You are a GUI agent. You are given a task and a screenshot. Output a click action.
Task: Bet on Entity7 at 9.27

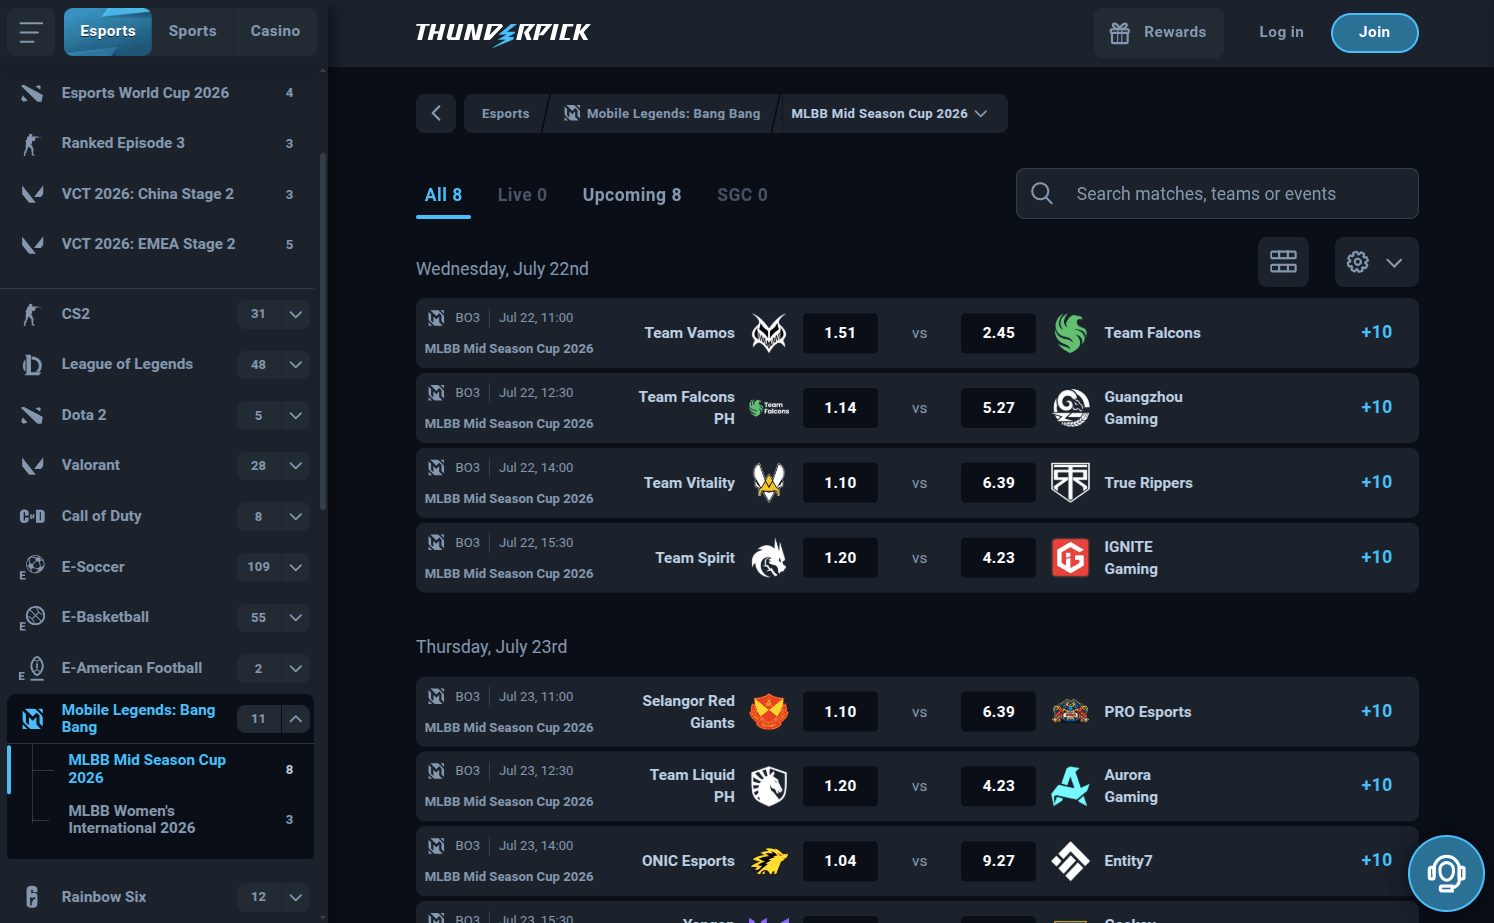click(998, 861)
